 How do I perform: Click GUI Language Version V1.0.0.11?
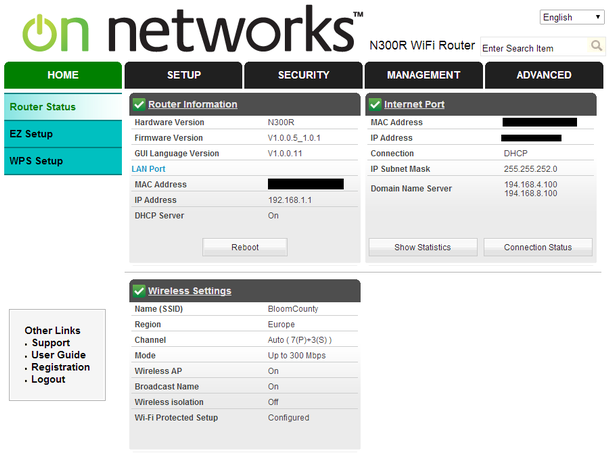coord(285,153)
